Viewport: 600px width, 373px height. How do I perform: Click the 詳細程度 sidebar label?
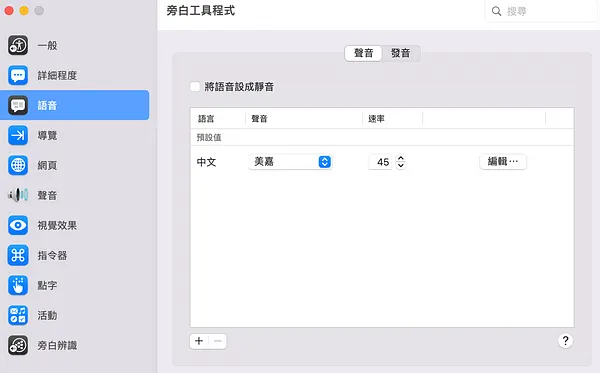pos(57,75)
